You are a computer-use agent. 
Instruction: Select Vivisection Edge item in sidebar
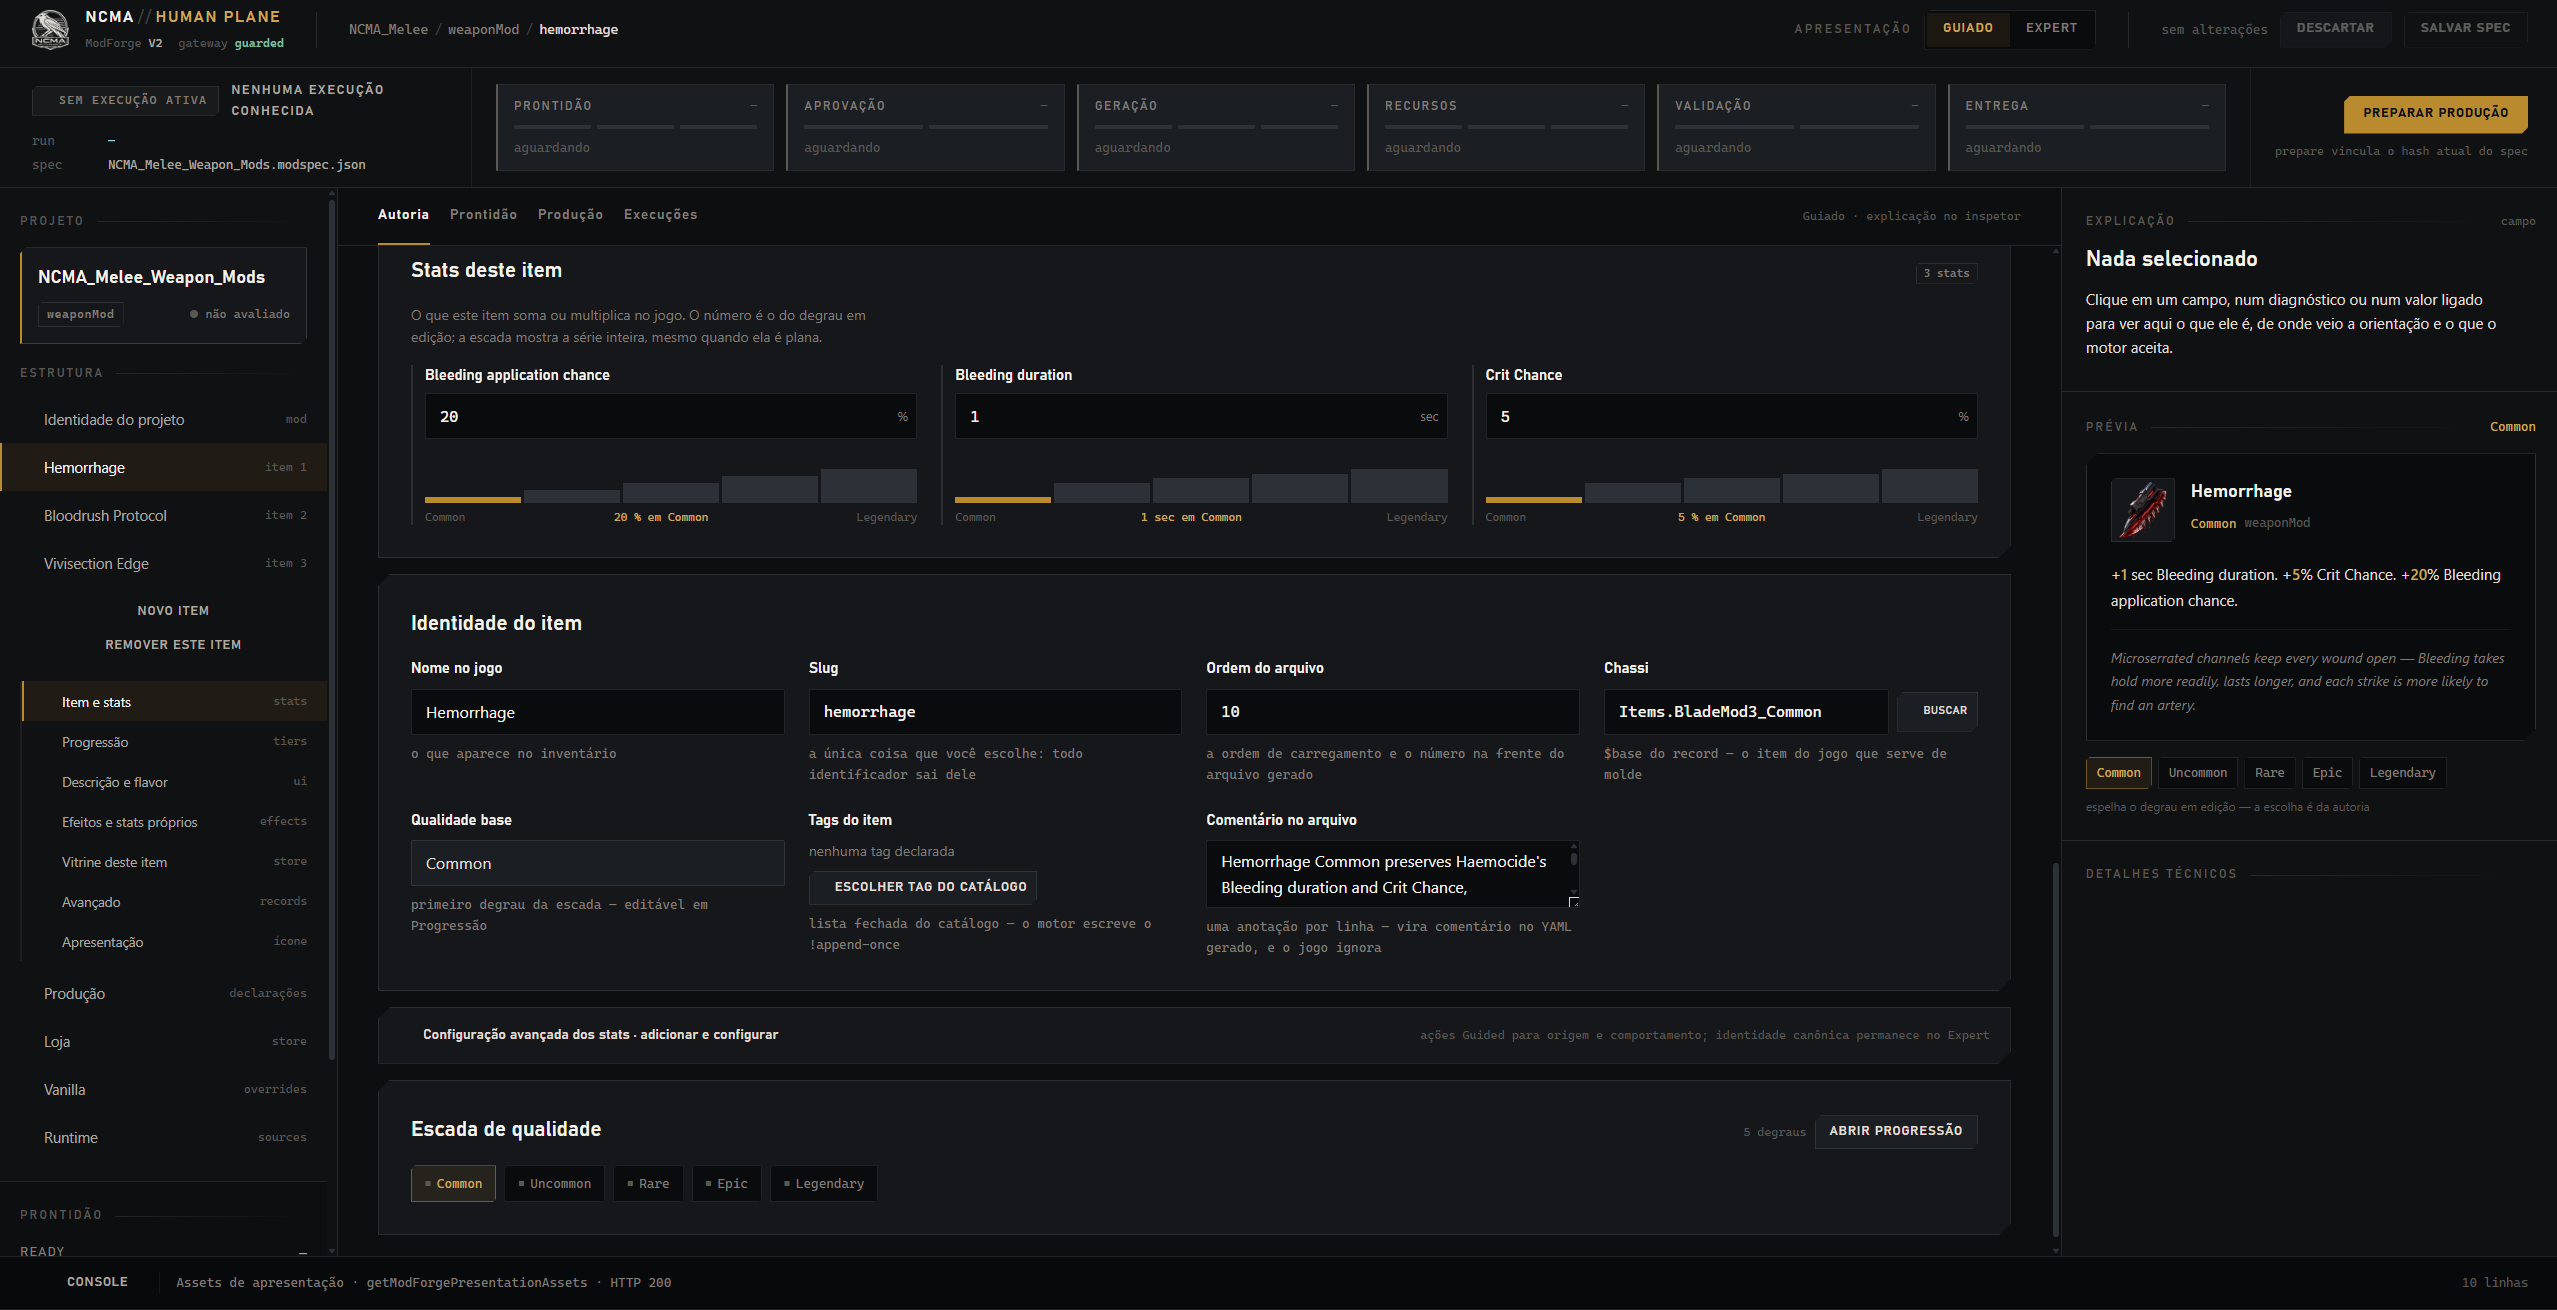(x=164, y=564)
